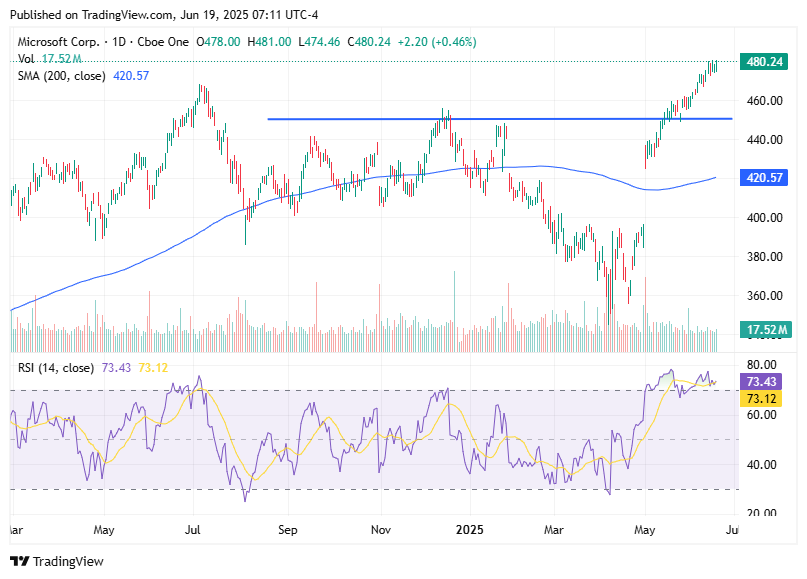Click the 400.00 price axis tick

(x=764, y=218)
